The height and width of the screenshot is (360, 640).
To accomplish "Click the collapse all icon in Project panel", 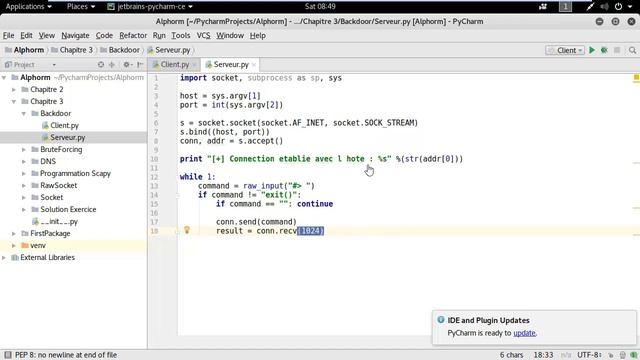I will (112, 64).
